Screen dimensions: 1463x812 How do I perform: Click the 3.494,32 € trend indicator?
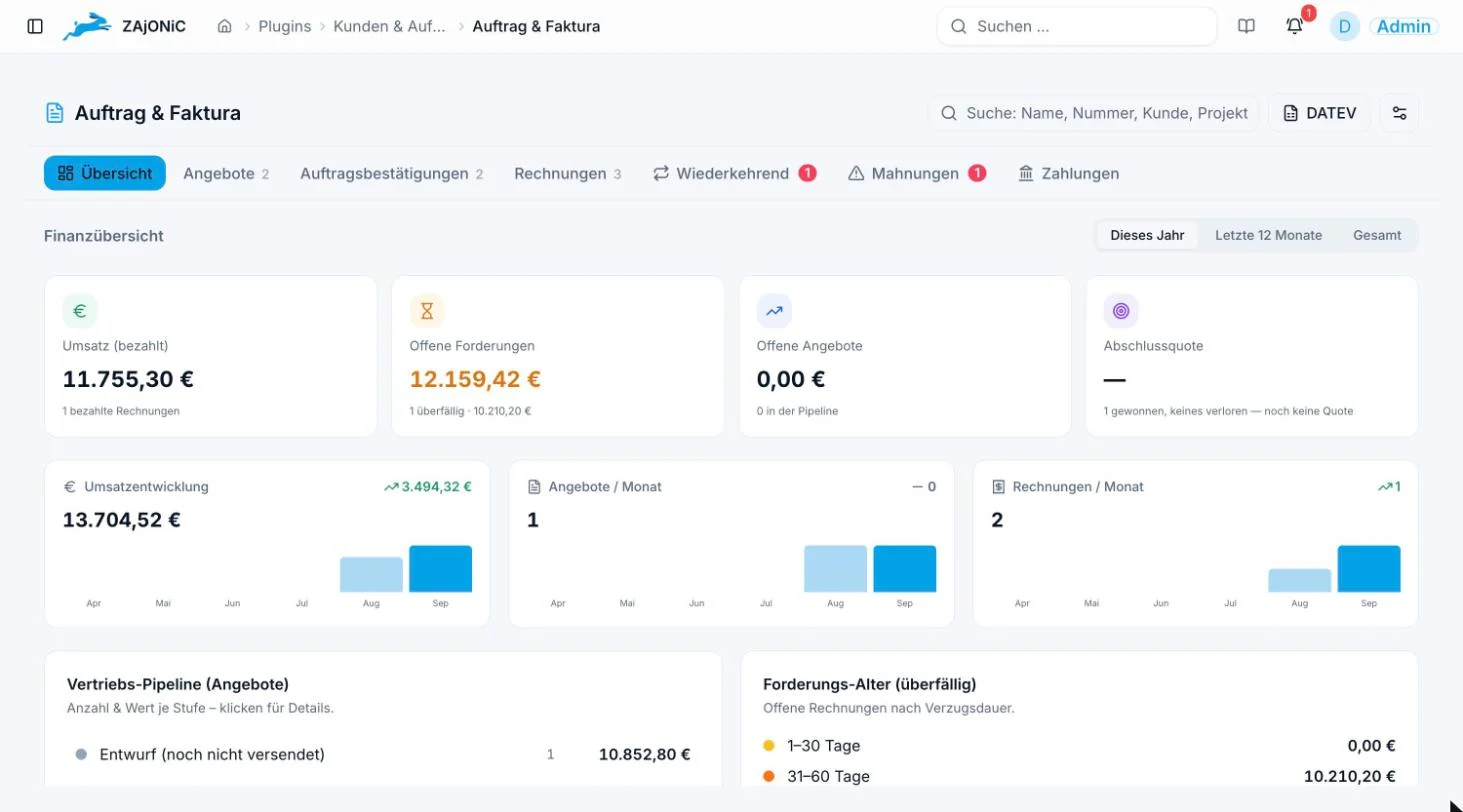pyautogui.click(x=428, y=487)
